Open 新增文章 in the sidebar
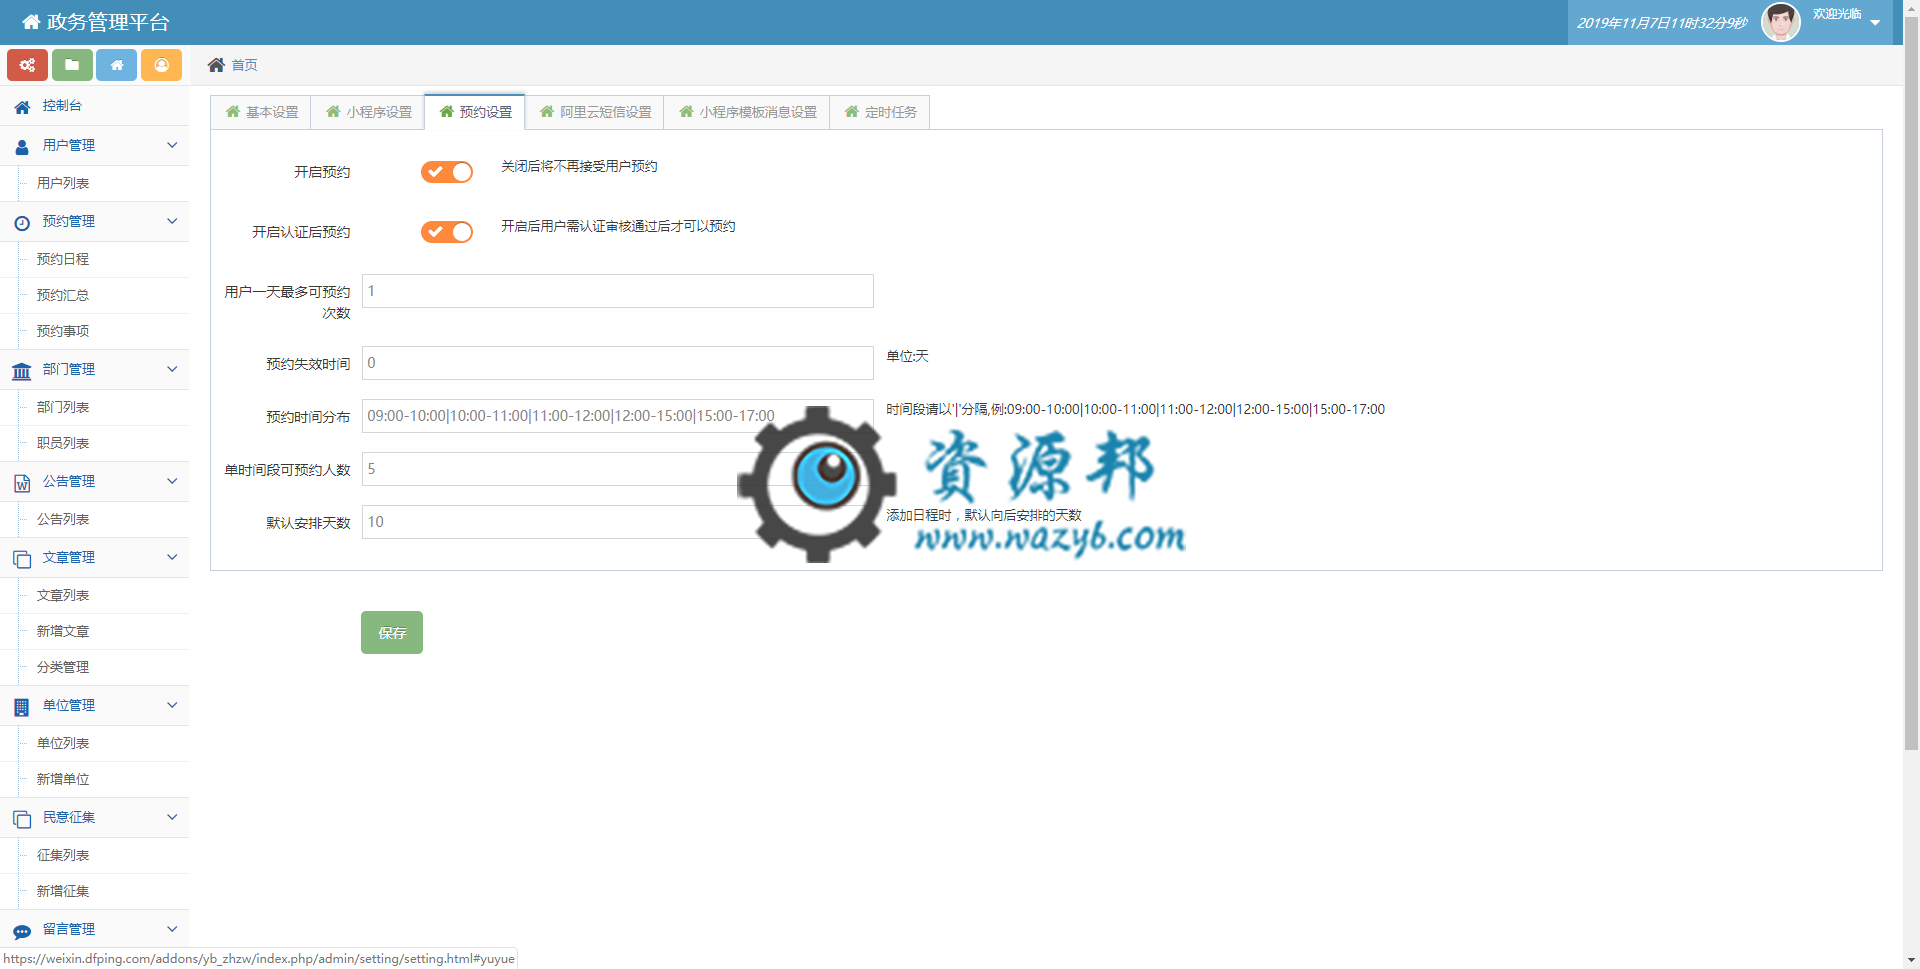This screenshot has width=1920, height=969. click(63, 631)
